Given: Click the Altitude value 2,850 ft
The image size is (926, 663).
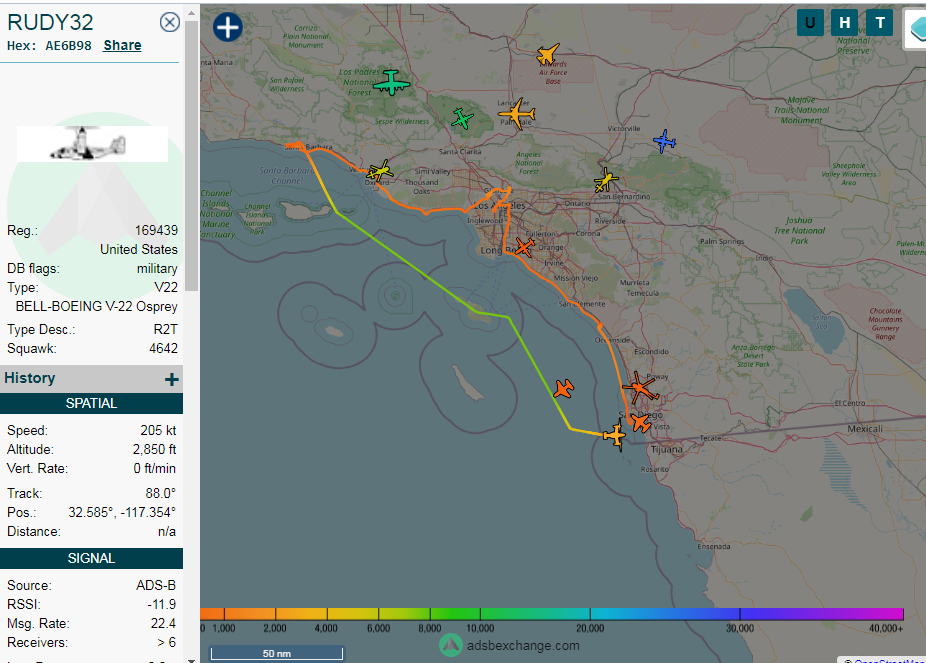Looking at the screenshot, I should pyautogui.click(x=155, y=449).
